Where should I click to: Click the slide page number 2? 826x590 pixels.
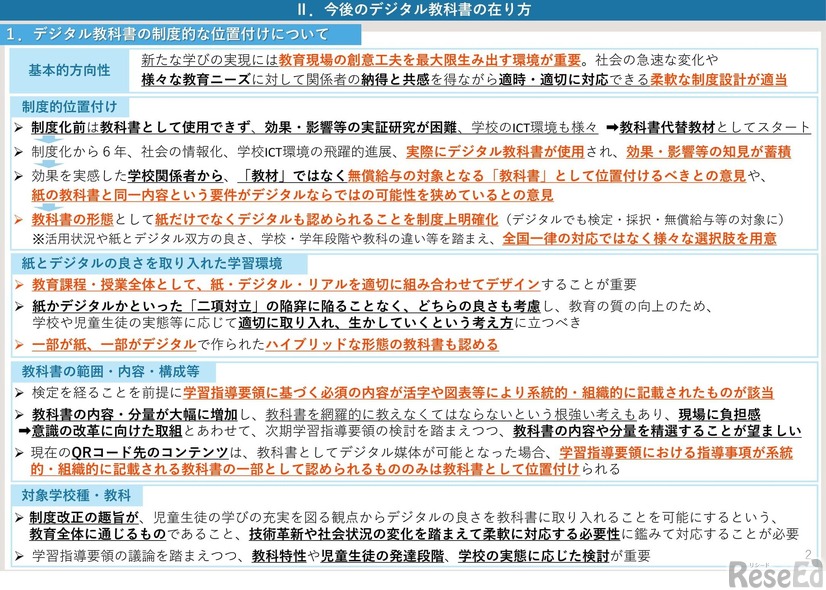pos(808,554)
